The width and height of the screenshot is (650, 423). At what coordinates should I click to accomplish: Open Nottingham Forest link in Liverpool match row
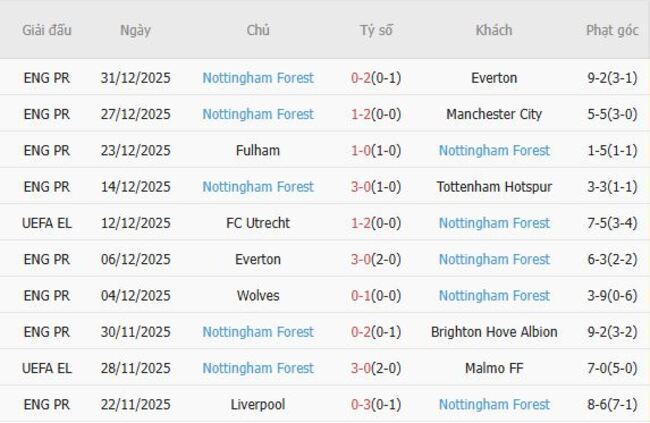click(494, 405)
